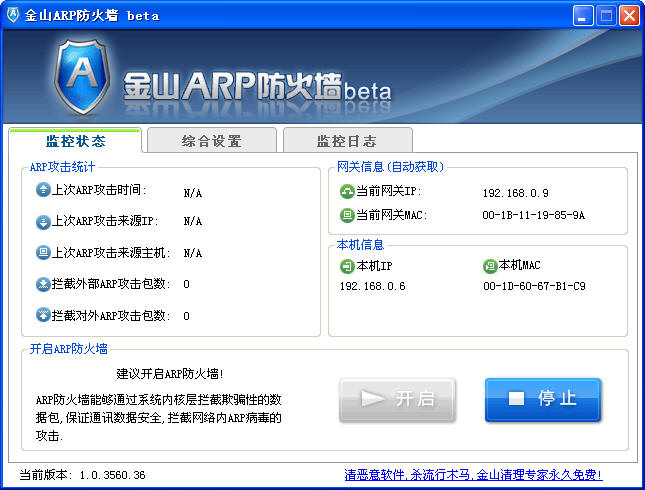This screenshot has height=490, width=645.
Task: Click the 开启 start button
Action: 397,399
